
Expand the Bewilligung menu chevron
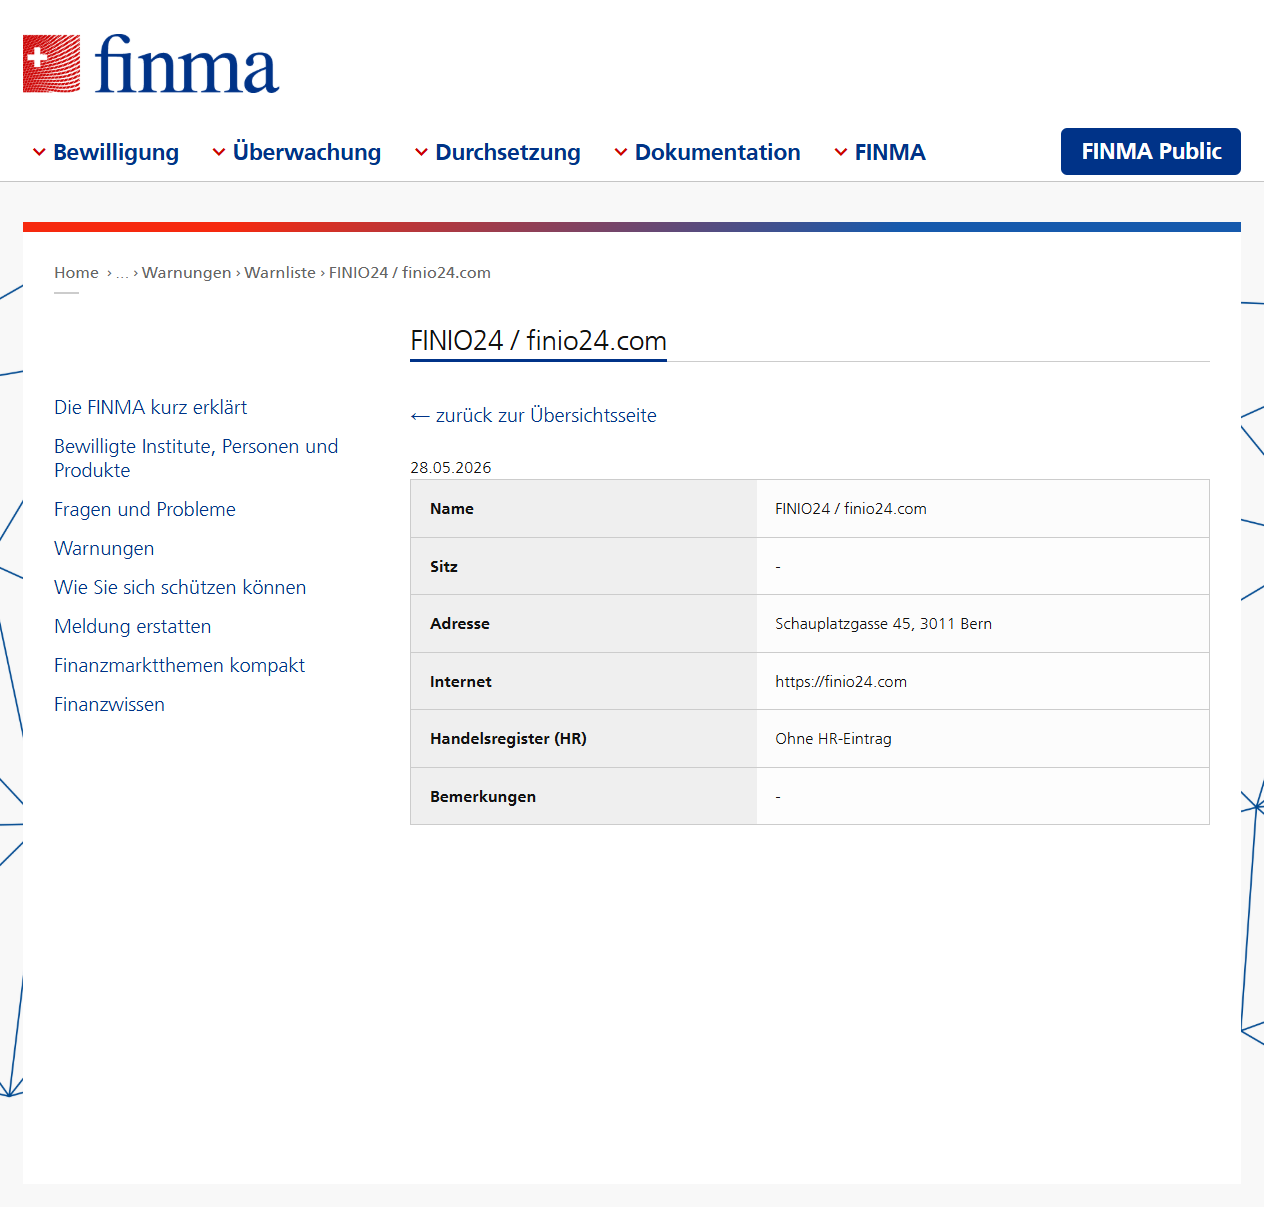tap(39, 152)
